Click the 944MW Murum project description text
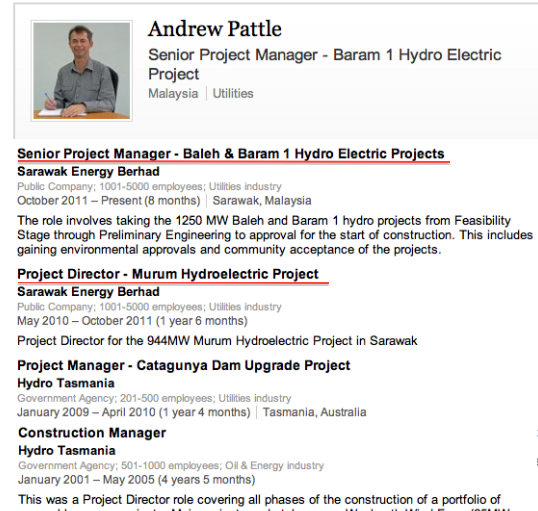Screen dimensions: 538x511 tap(217, 341)
